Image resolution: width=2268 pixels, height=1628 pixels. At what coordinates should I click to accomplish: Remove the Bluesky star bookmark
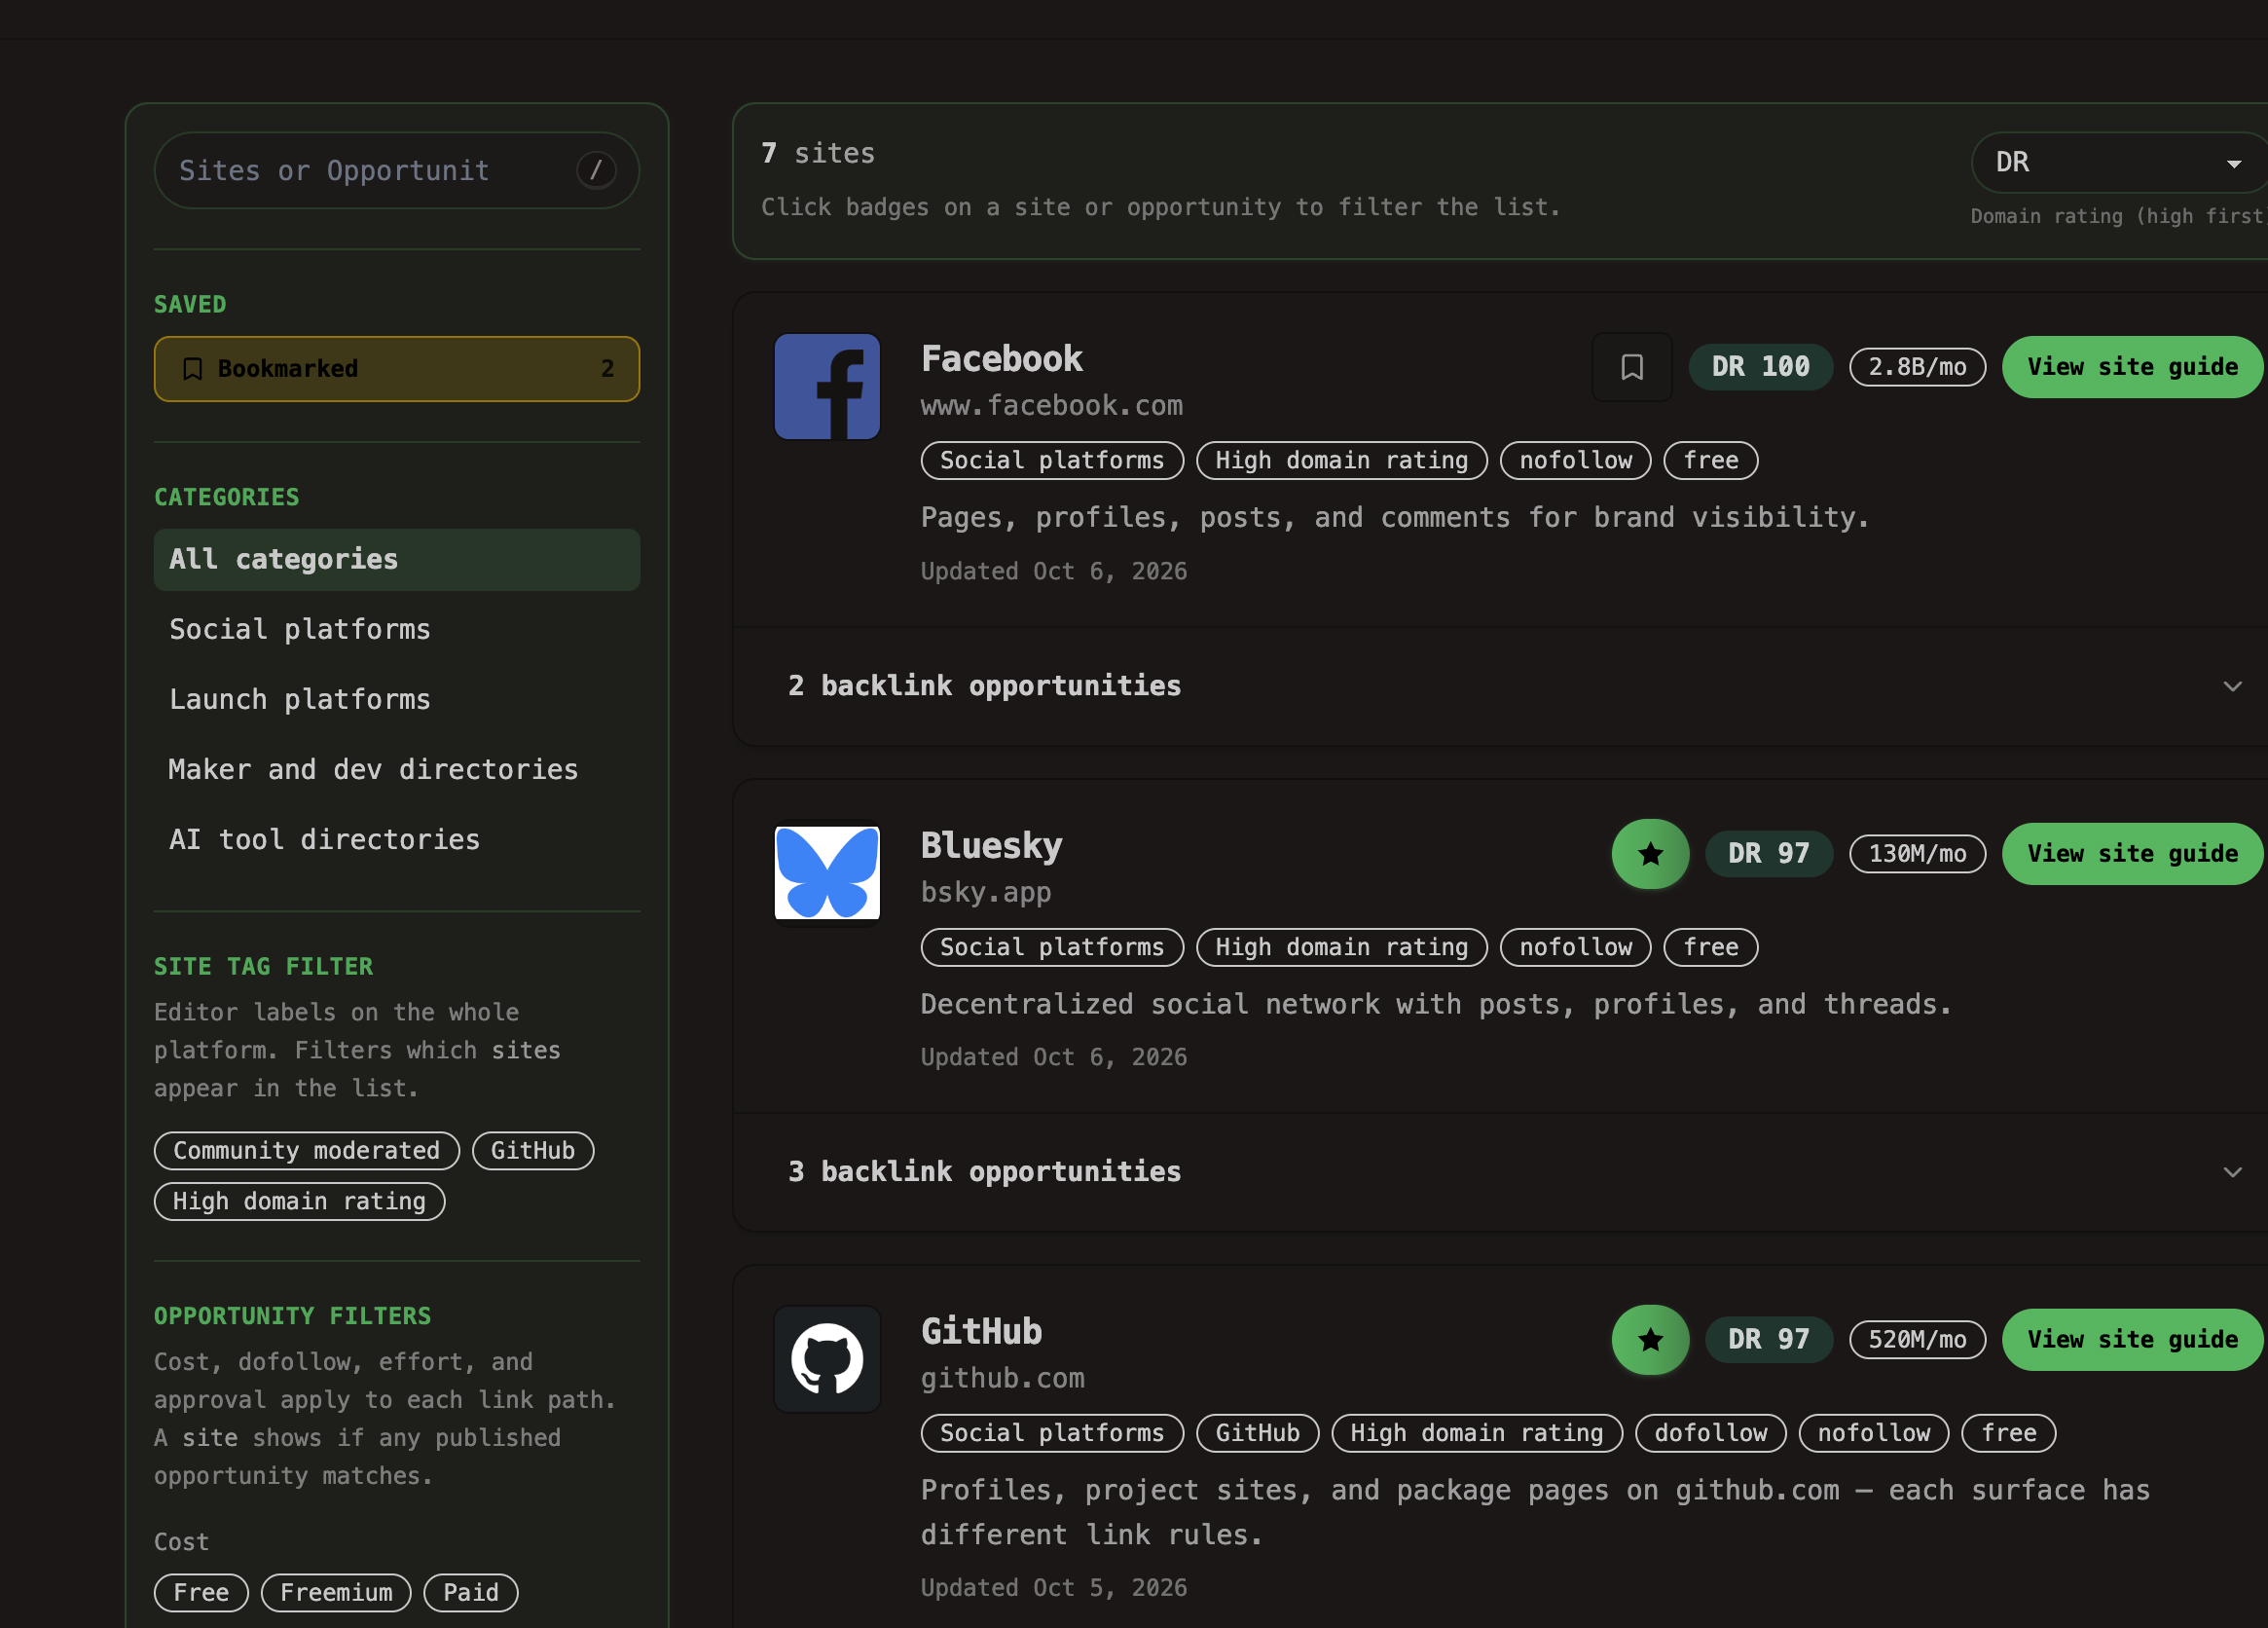[x=1650, y=853]
